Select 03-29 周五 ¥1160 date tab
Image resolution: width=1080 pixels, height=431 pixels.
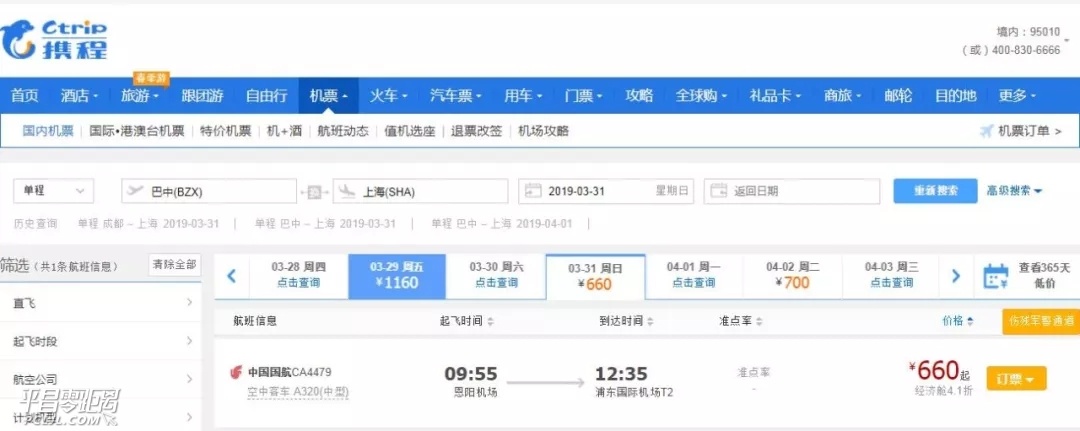397,276
